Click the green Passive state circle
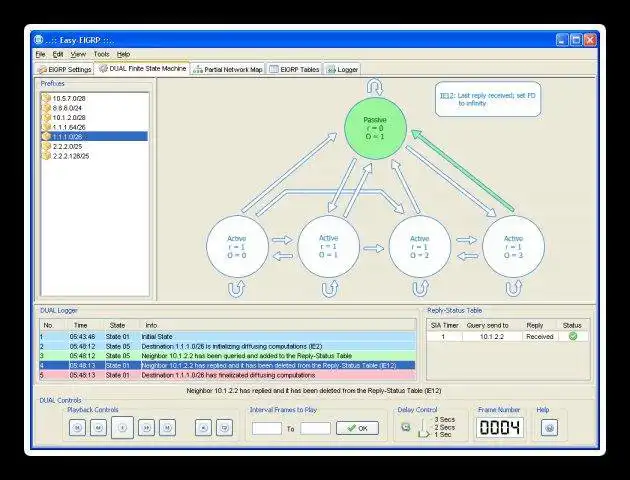This screenshot has width=630, height=480. [375, 128]
